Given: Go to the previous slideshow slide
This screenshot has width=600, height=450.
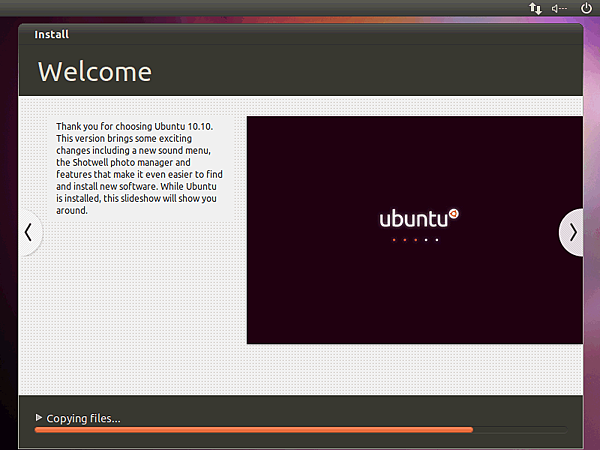Looking at the screenshot, I should 29,232.
